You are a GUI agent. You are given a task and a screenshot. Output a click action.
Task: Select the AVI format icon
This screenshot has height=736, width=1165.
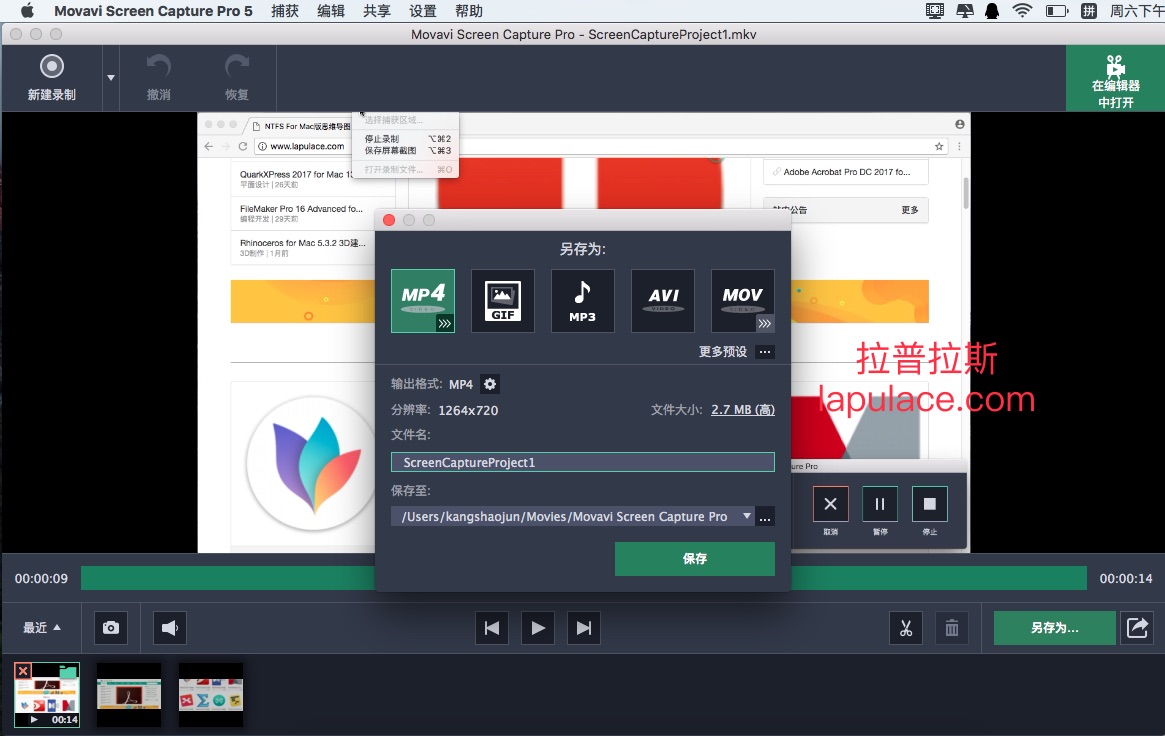[x=662, y=300]
